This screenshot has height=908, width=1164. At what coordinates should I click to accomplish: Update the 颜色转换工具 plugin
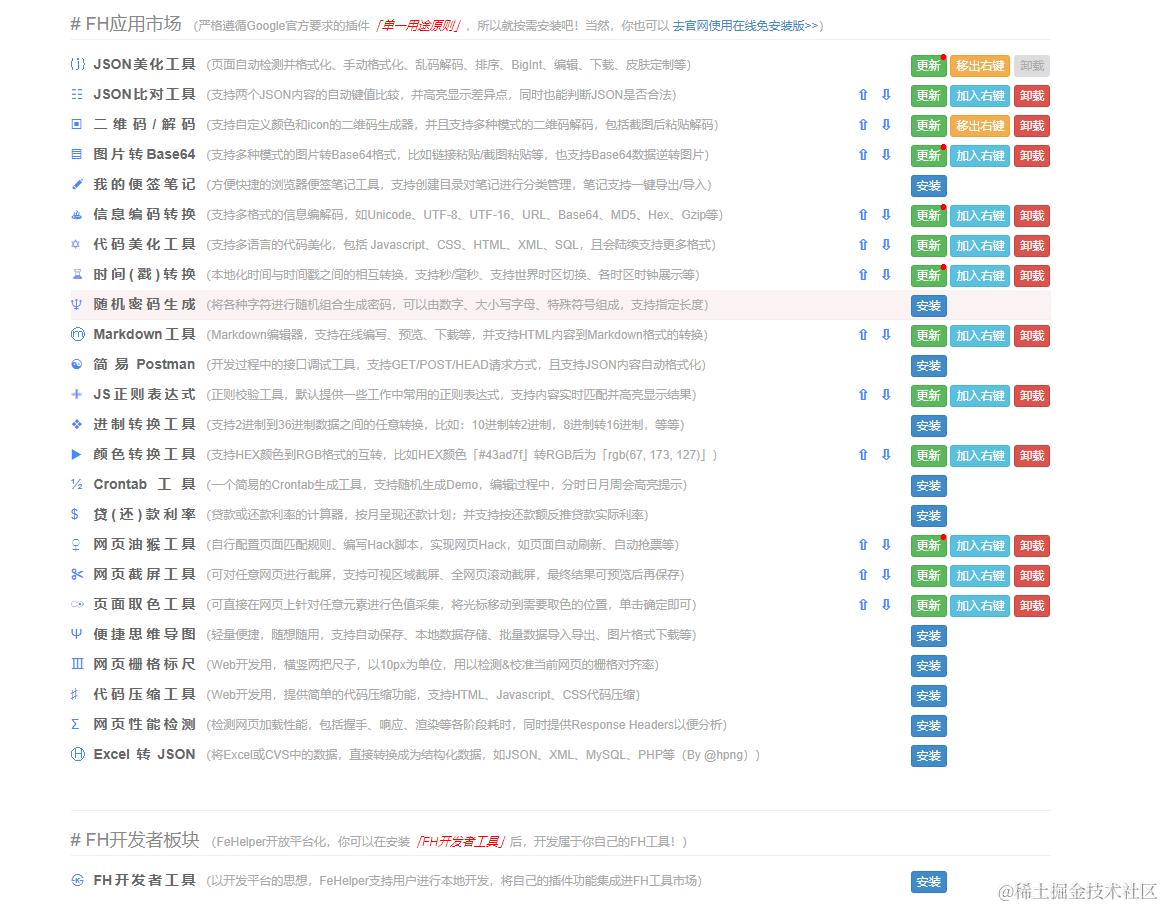click(928, 456)
